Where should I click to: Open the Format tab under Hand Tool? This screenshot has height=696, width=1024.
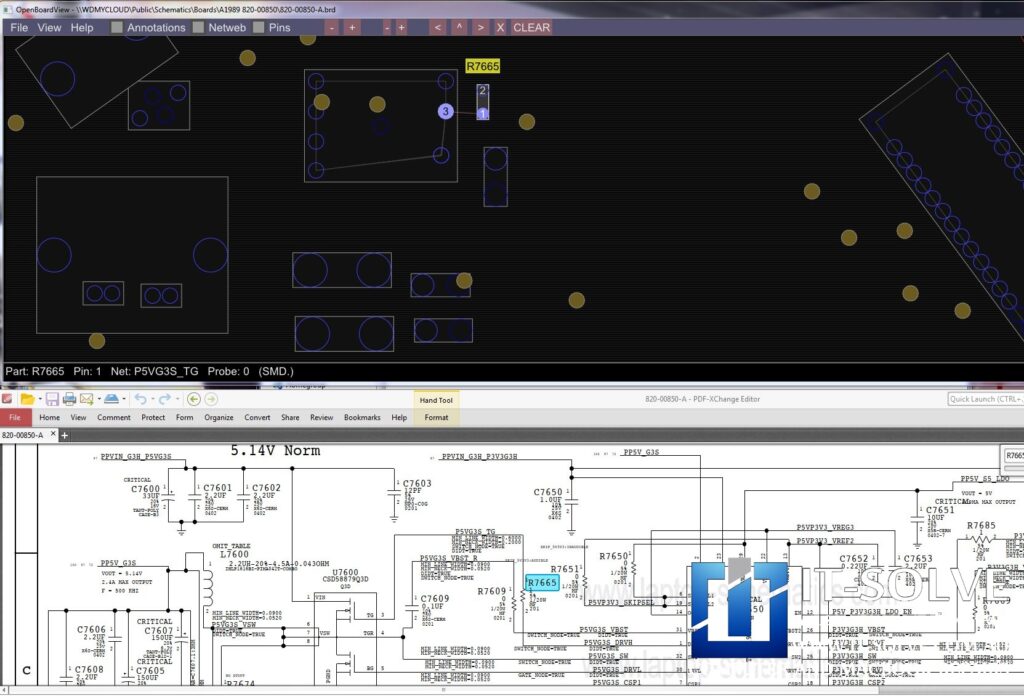tap(436, 417)
